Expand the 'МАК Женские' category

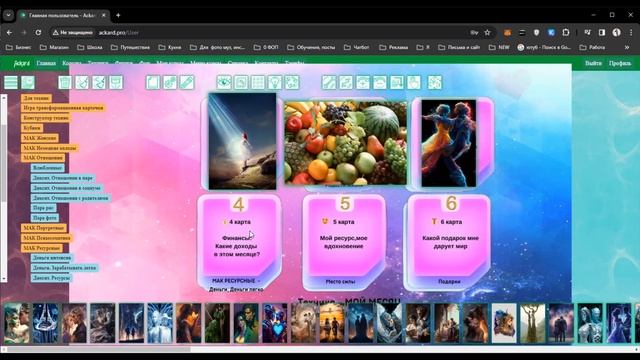[x=40, y=138]
